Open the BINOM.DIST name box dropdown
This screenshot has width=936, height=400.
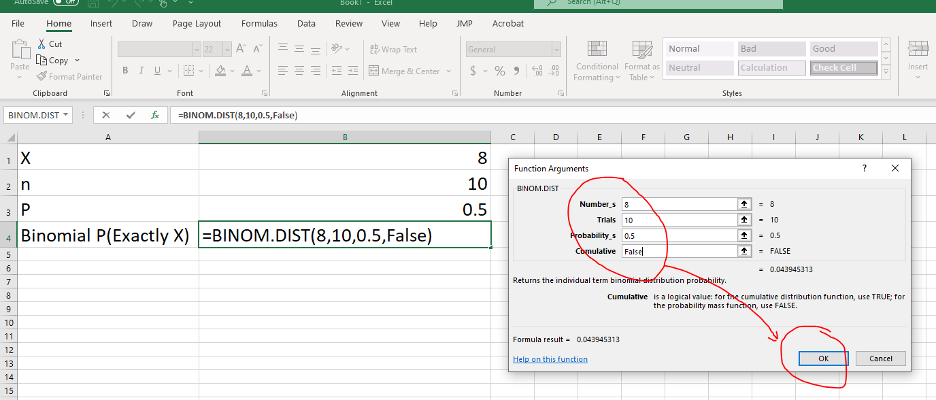tap(64, 115)
